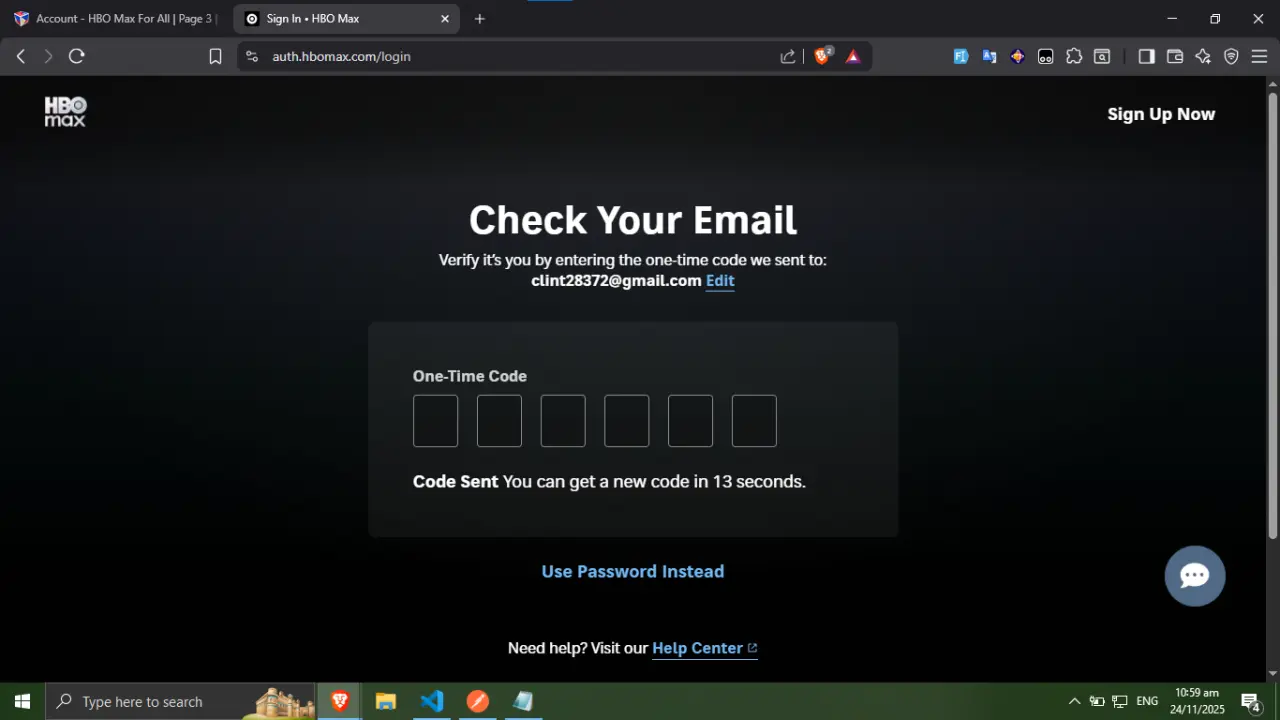The height and width of the screenshot is (720, 1280).
Task: Click the Check Your Email heading
Action: point(633,220)
